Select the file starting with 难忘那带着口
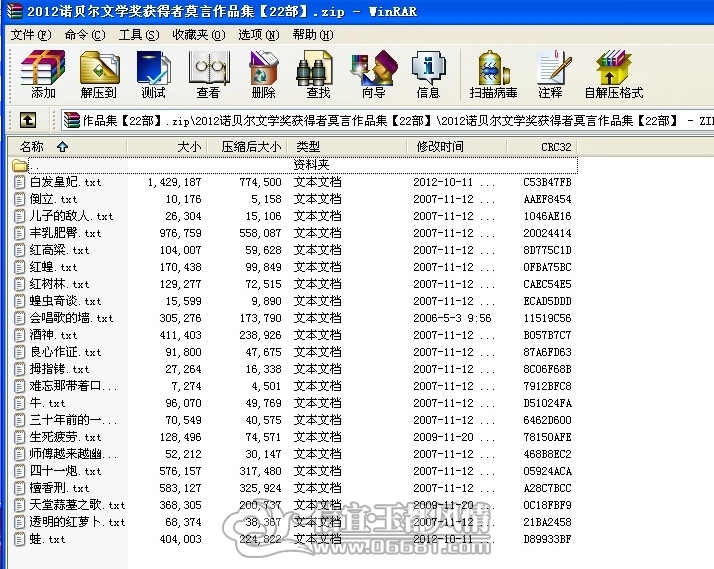This screenshot has height=569, width=714. coord(73,386)
